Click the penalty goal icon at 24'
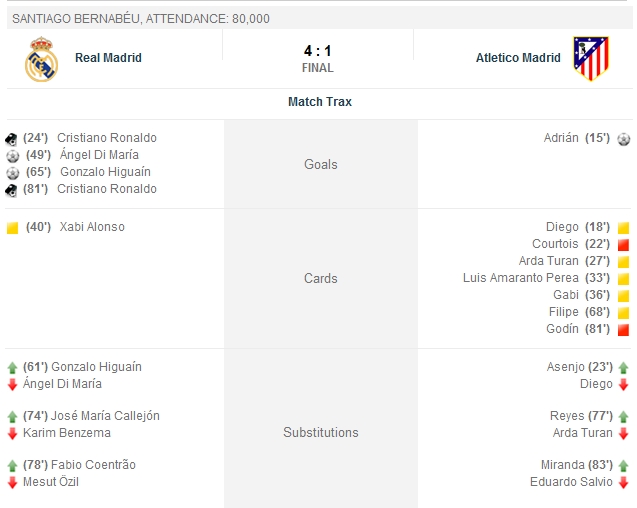The image size is (637, 508). click(12, 139)
